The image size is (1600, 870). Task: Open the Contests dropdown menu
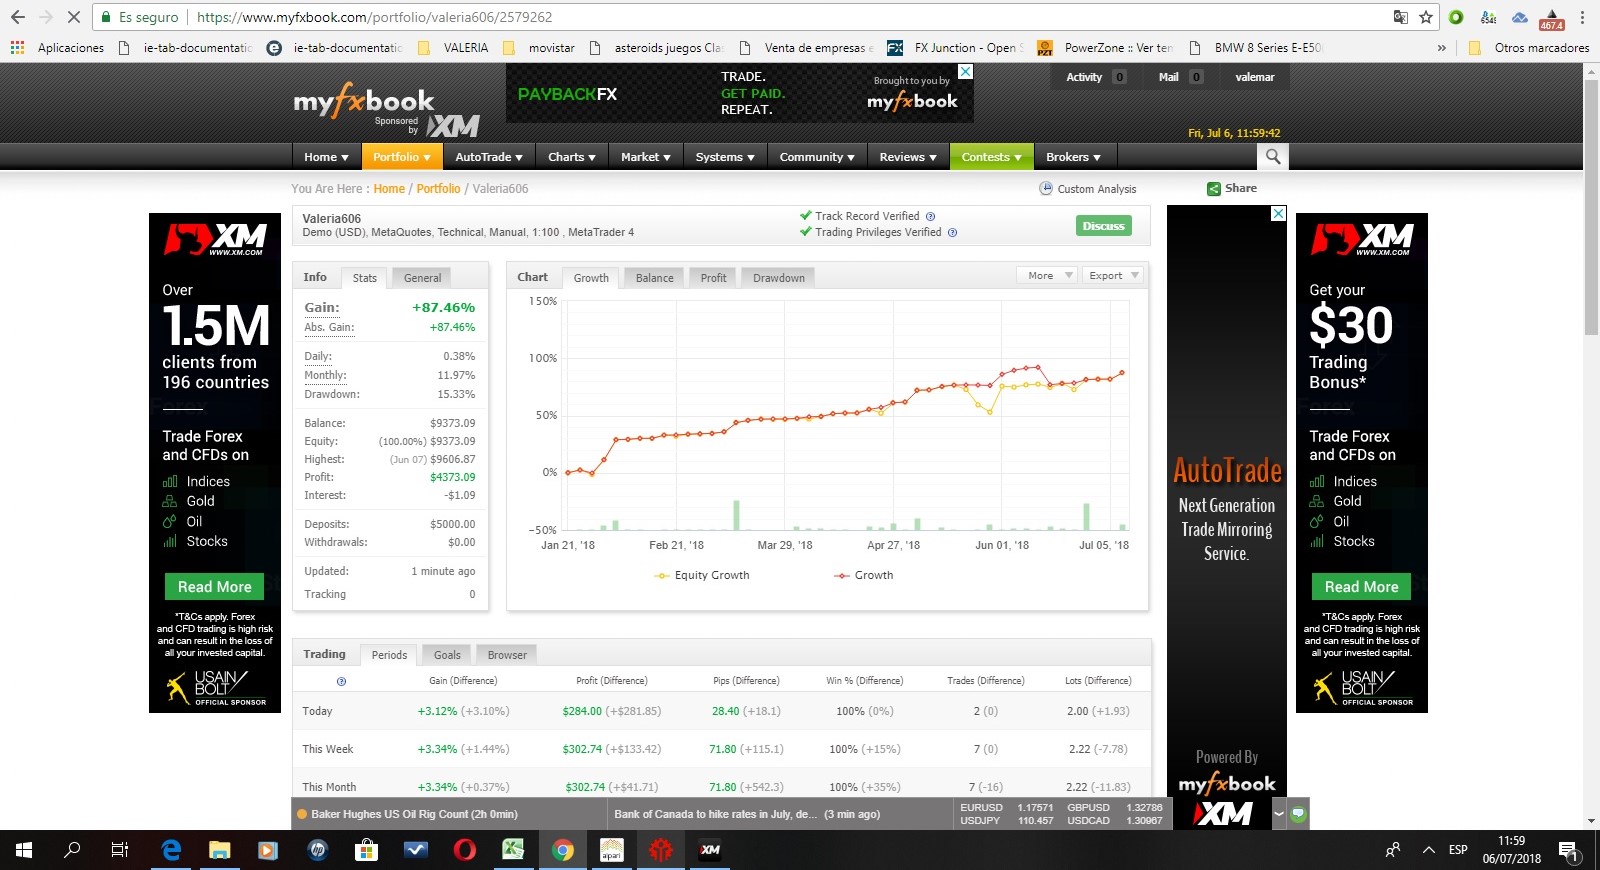pos(991,157)
